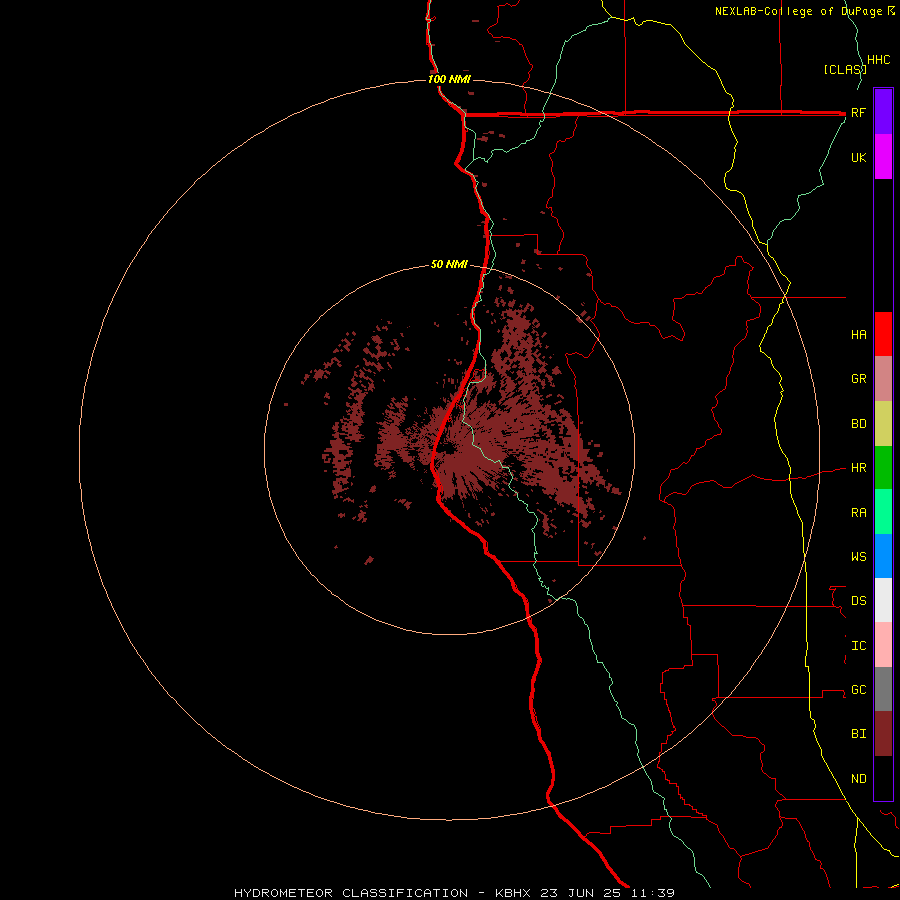Viewport: 900px width, 900px height.
Task: Click the purple RF color swatch in legend
Action: pos(883,112)
